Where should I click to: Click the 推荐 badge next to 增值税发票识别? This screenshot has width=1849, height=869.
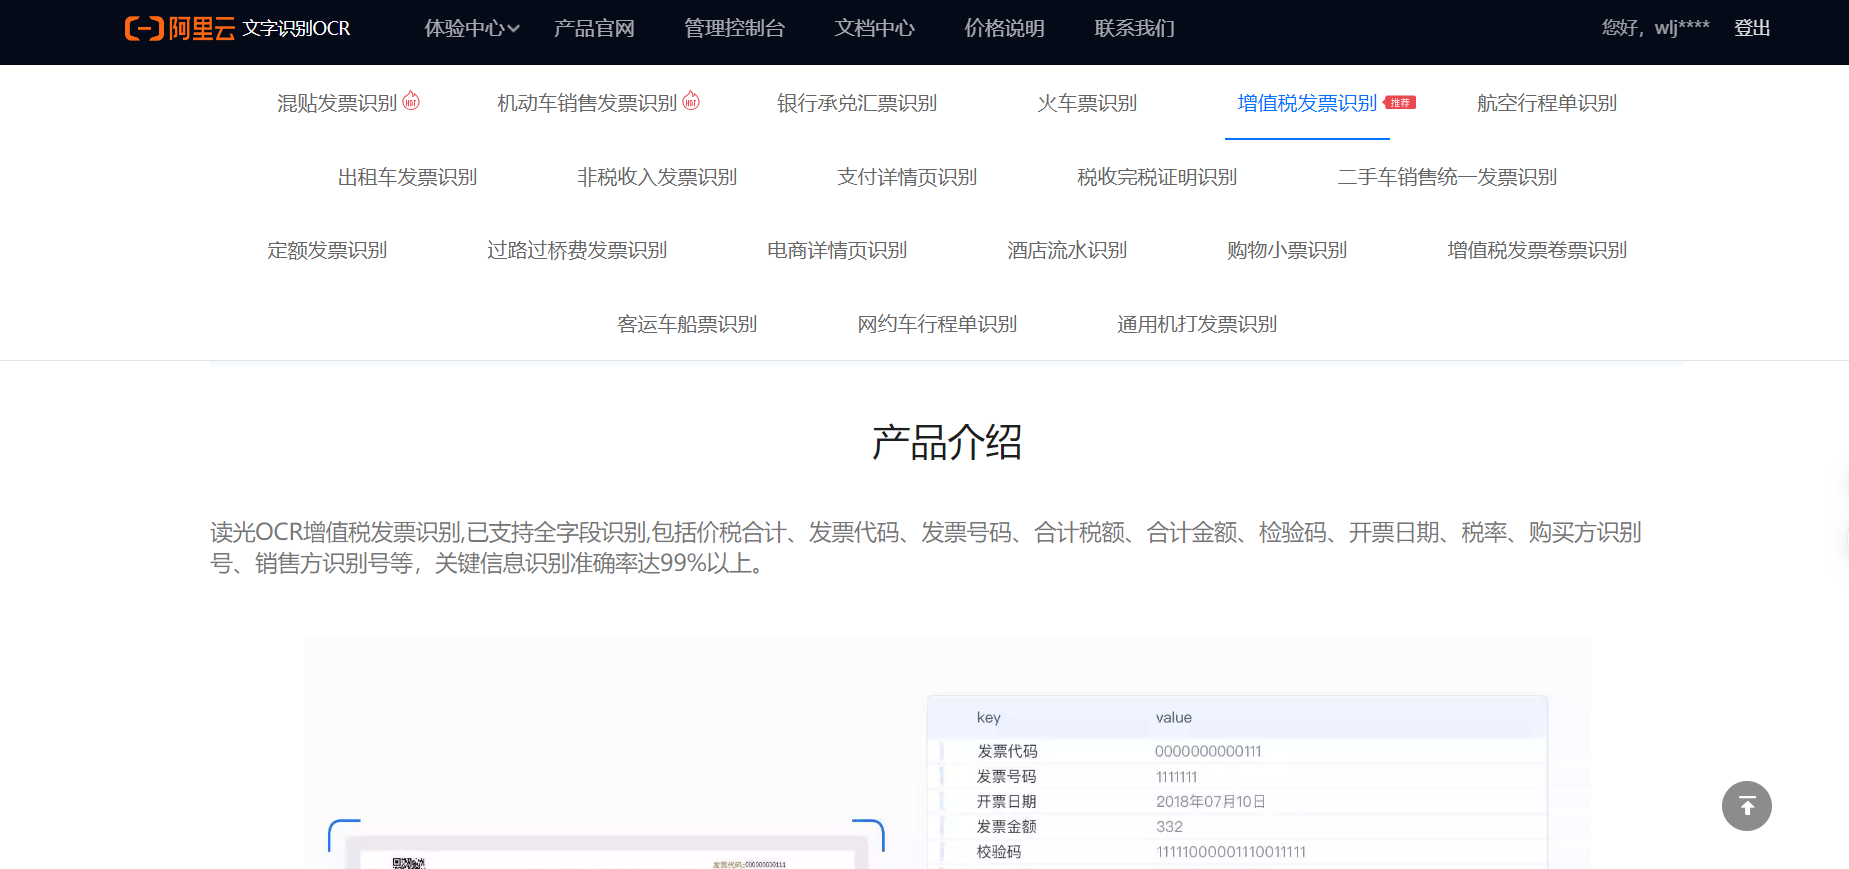1400,103
